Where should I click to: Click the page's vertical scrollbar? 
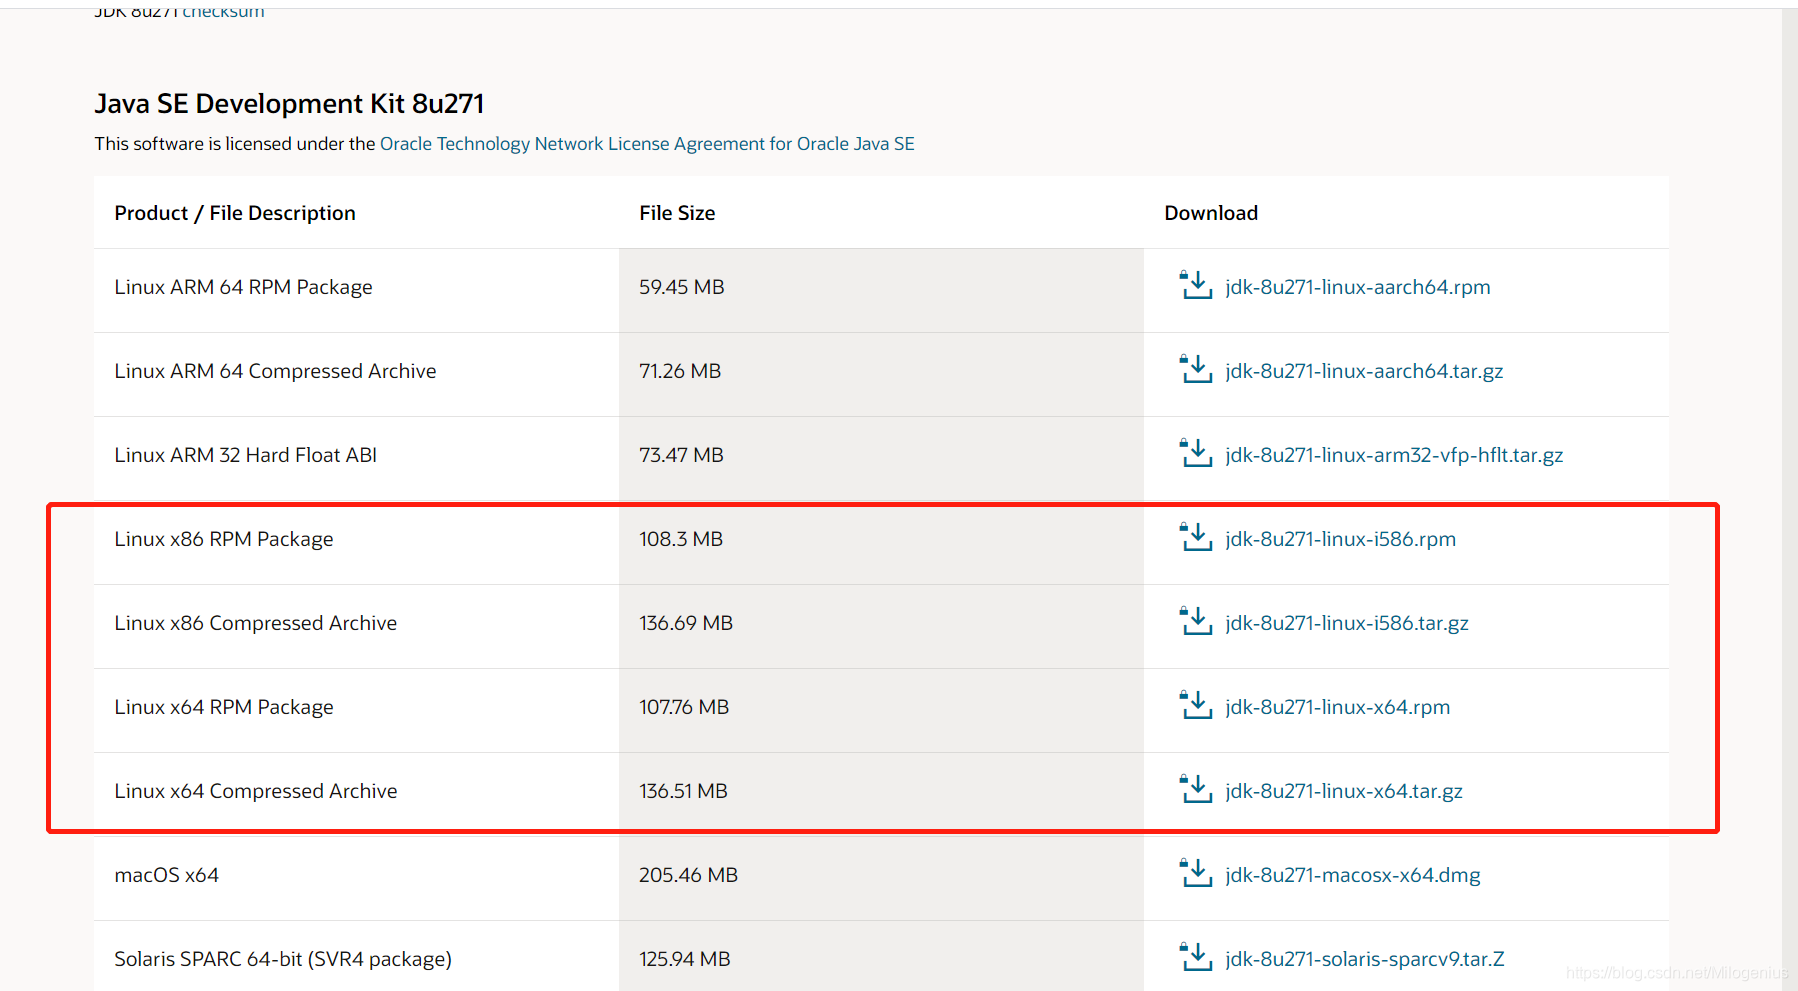pos(1789,500)
